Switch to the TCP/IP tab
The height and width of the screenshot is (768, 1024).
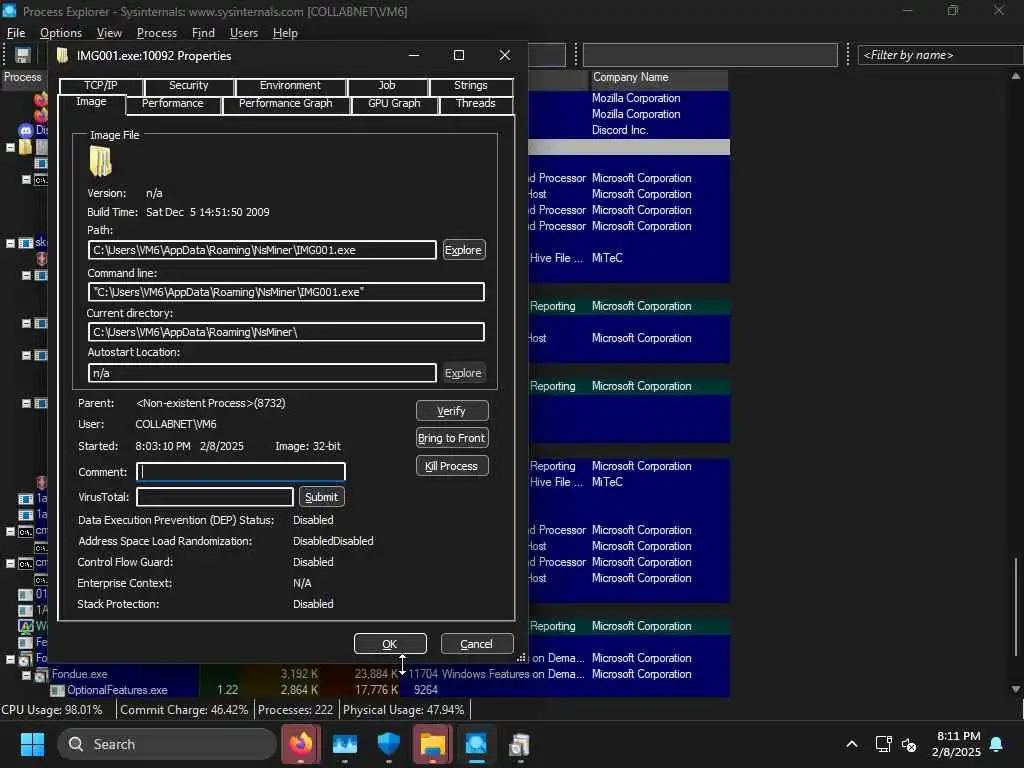point(101,86)
